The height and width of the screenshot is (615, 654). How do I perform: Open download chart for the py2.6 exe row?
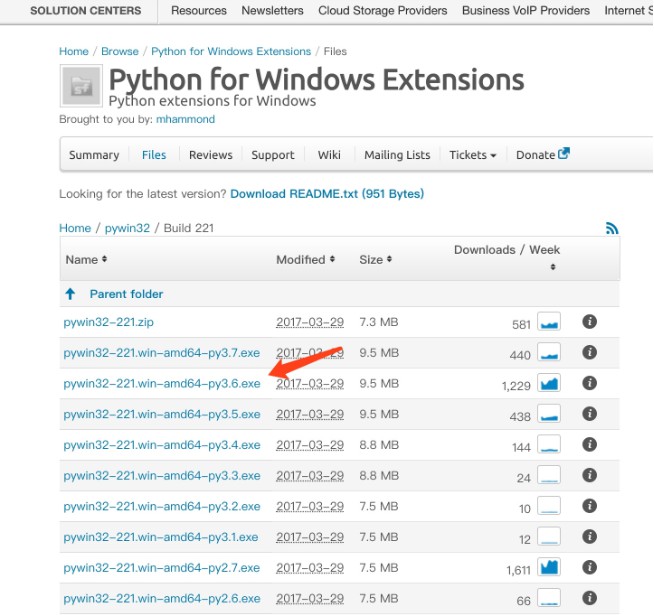pos(549,598)
